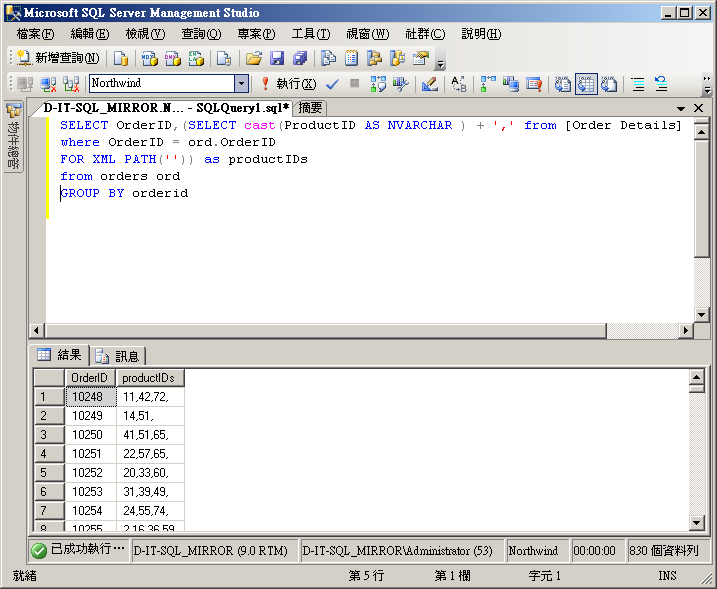This screenshot has height=589, width=717.
Task: Click the 執行 (Execute) button
Action: tap(288, 84)
